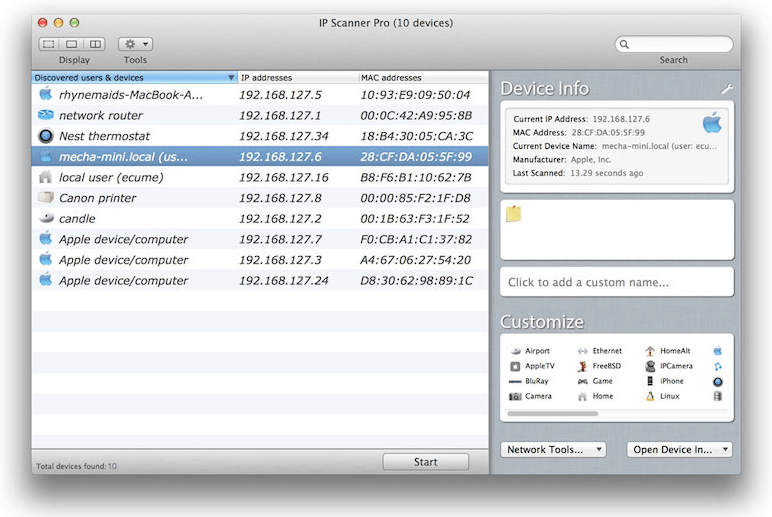Click the wrench icon beside Device Info
Image resolution: width=772 pixels, height=517 pixels.
(727, 90)
